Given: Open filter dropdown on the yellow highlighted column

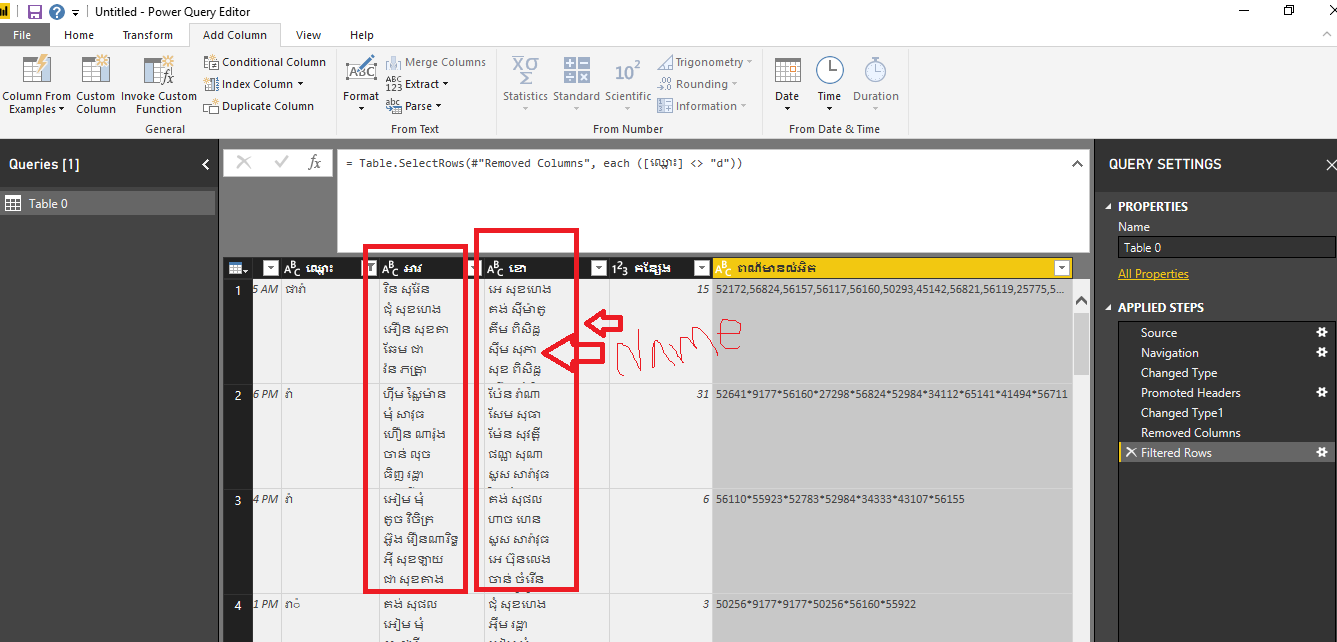Looking at the screenshot, I should (x=1061, y=268).
